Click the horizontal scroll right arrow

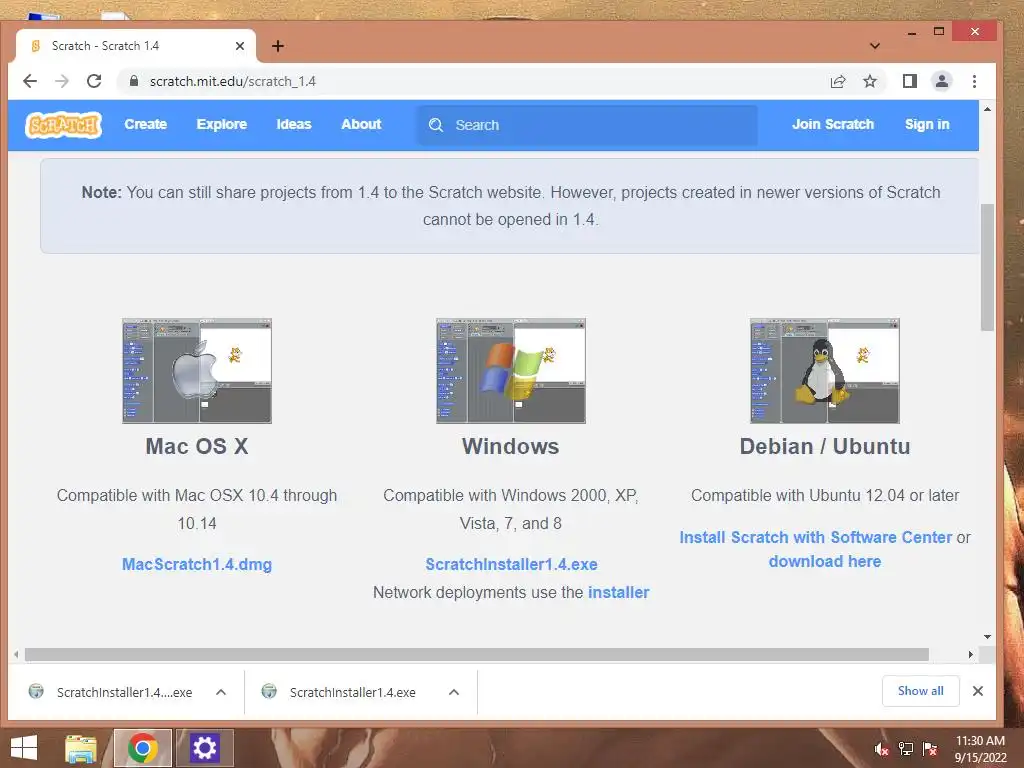[970, 654]
